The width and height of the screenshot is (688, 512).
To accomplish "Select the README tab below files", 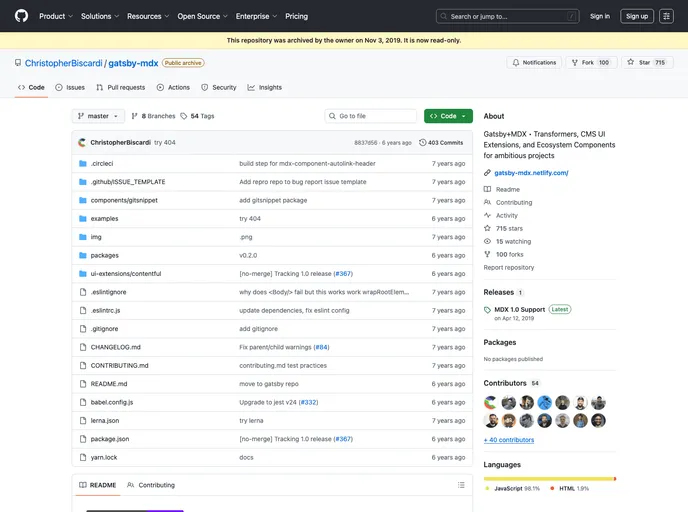I will click(97, 486).
